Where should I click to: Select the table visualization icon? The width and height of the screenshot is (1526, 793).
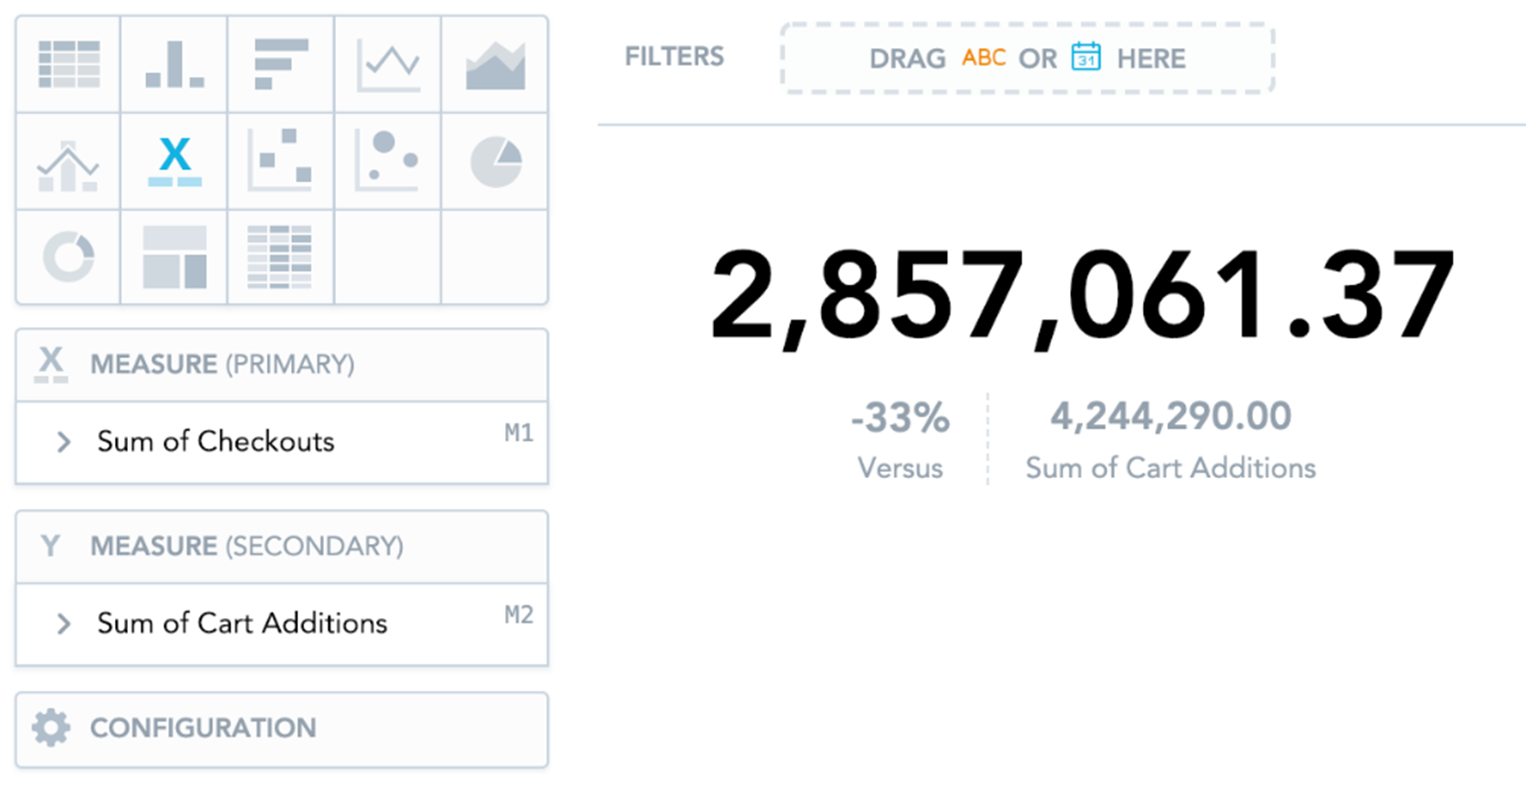(x=69, y=65)
